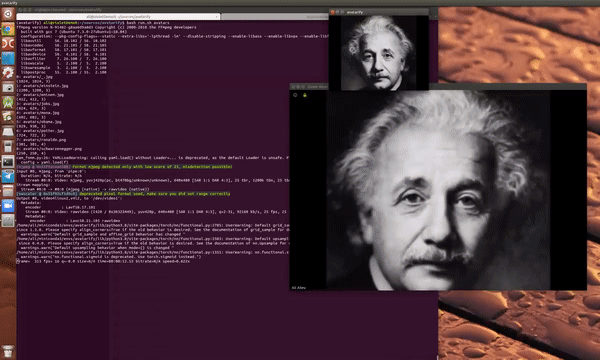This screenshot has width=600, height=360.
Task: Click the 'libpostproc' version line in terminal
Action: click(x=64, y=72)
